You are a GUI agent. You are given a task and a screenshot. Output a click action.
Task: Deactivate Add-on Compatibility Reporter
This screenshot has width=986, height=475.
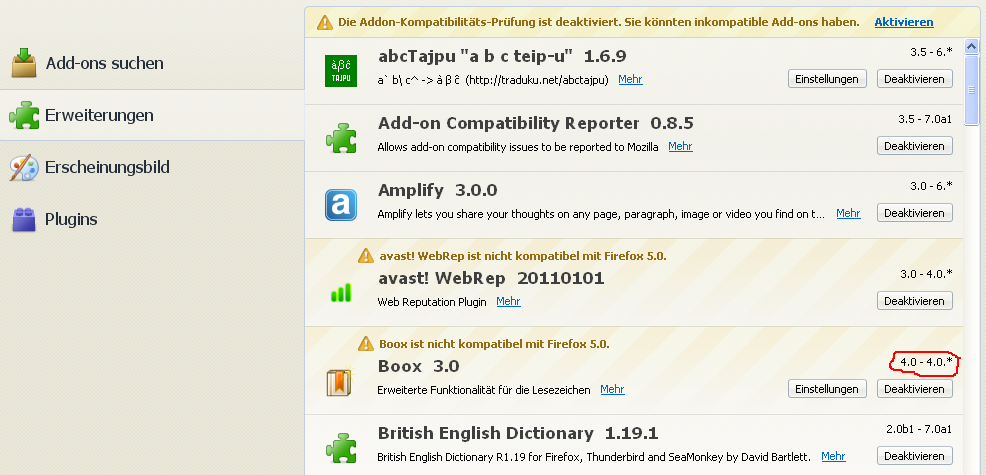[914, 146]
